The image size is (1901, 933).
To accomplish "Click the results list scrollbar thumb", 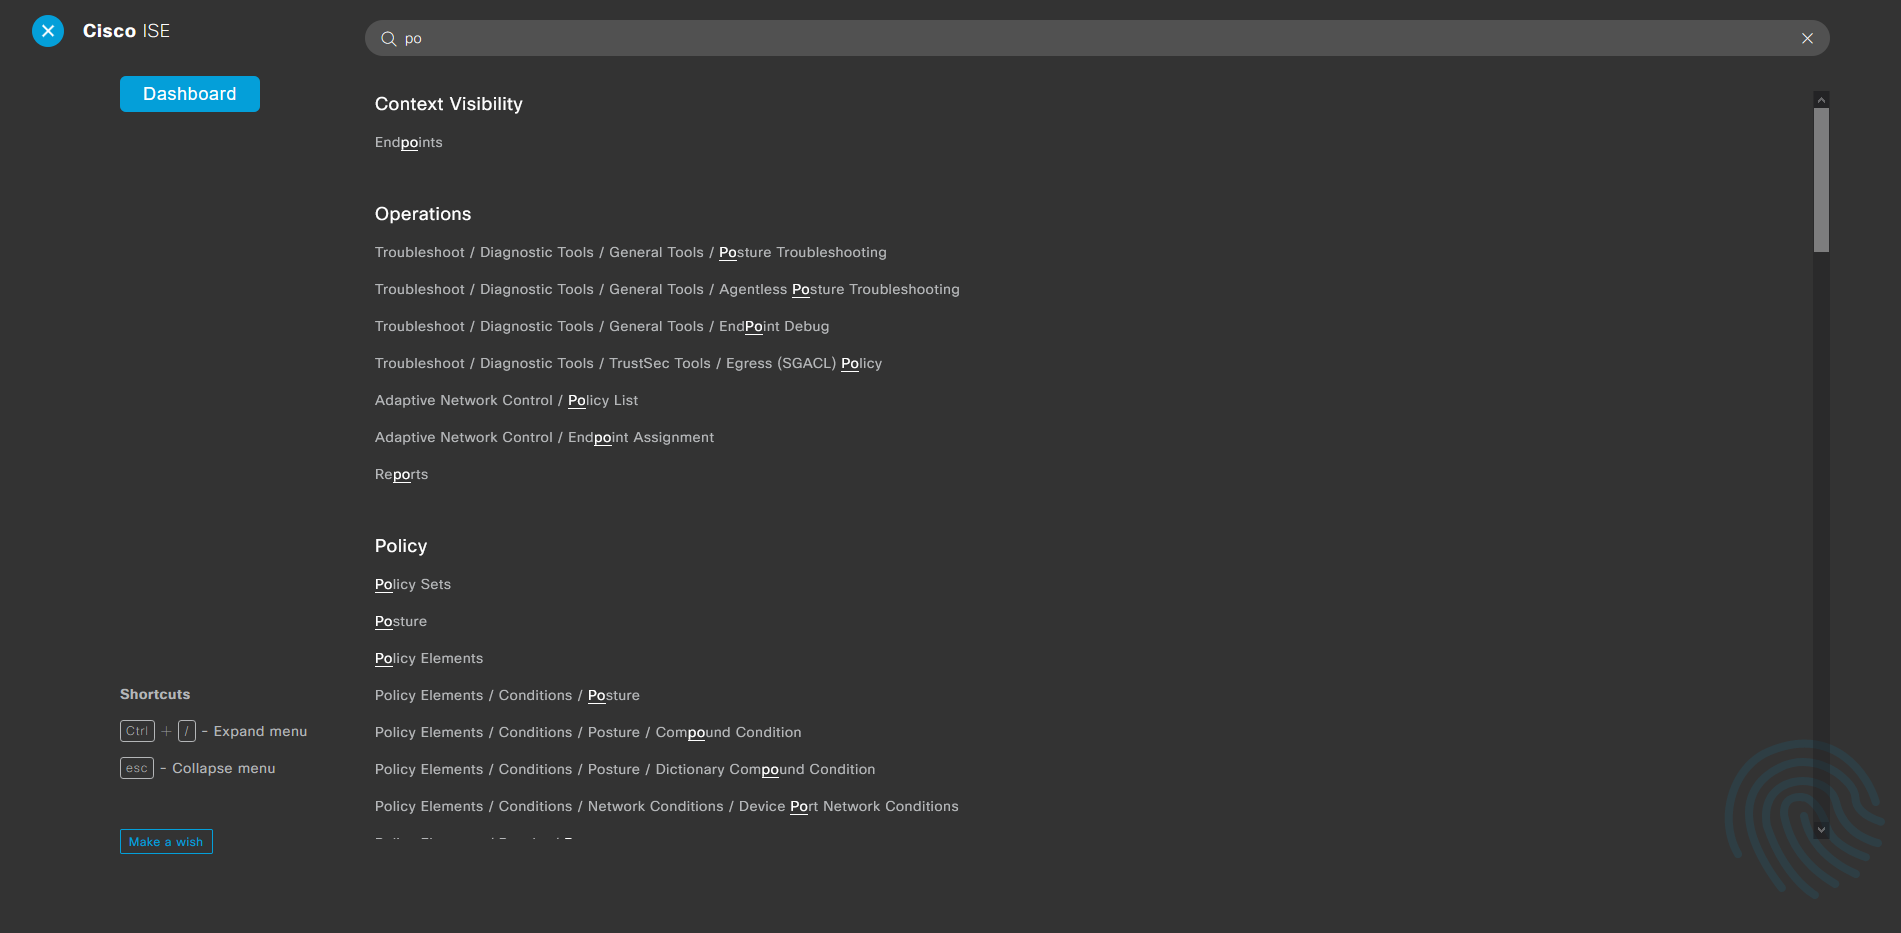I will pos(1821,180).
